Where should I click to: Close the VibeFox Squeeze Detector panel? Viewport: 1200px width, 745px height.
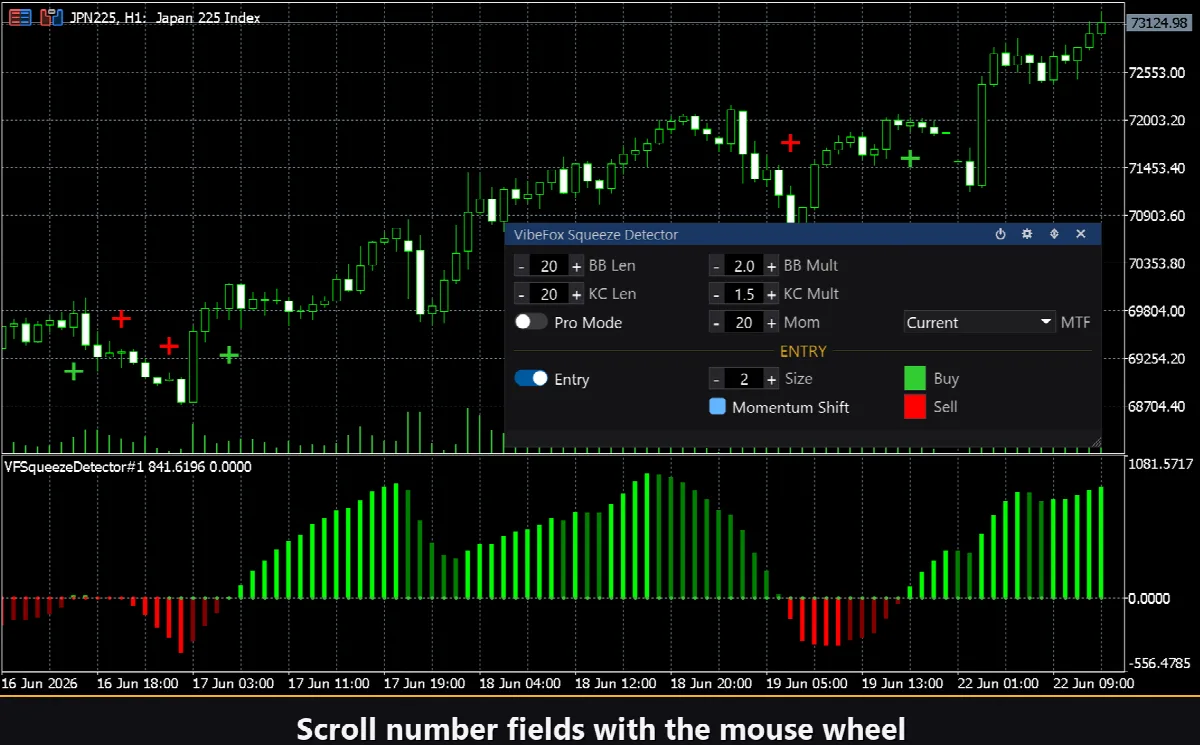click(1081, 234)
